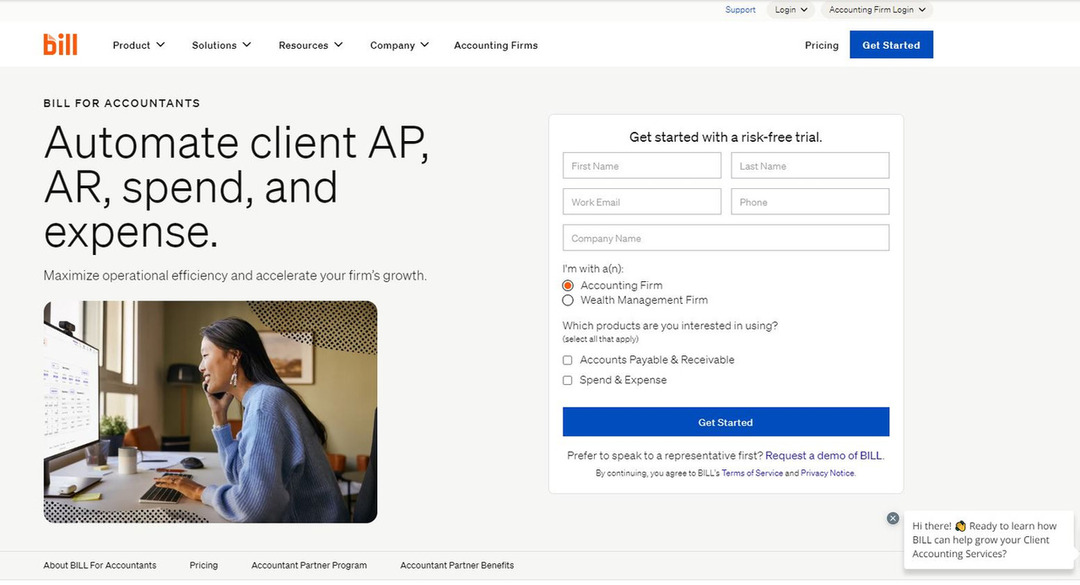Tick the Spend & Expense checkbox

568,380
